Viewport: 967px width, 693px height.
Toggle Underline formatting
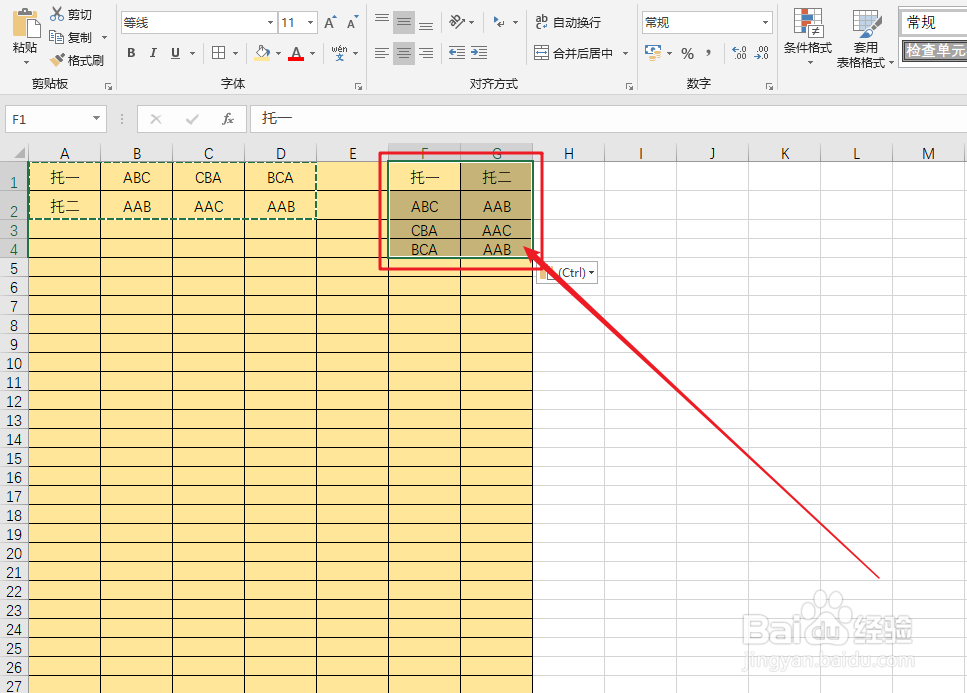pos(175,53)
